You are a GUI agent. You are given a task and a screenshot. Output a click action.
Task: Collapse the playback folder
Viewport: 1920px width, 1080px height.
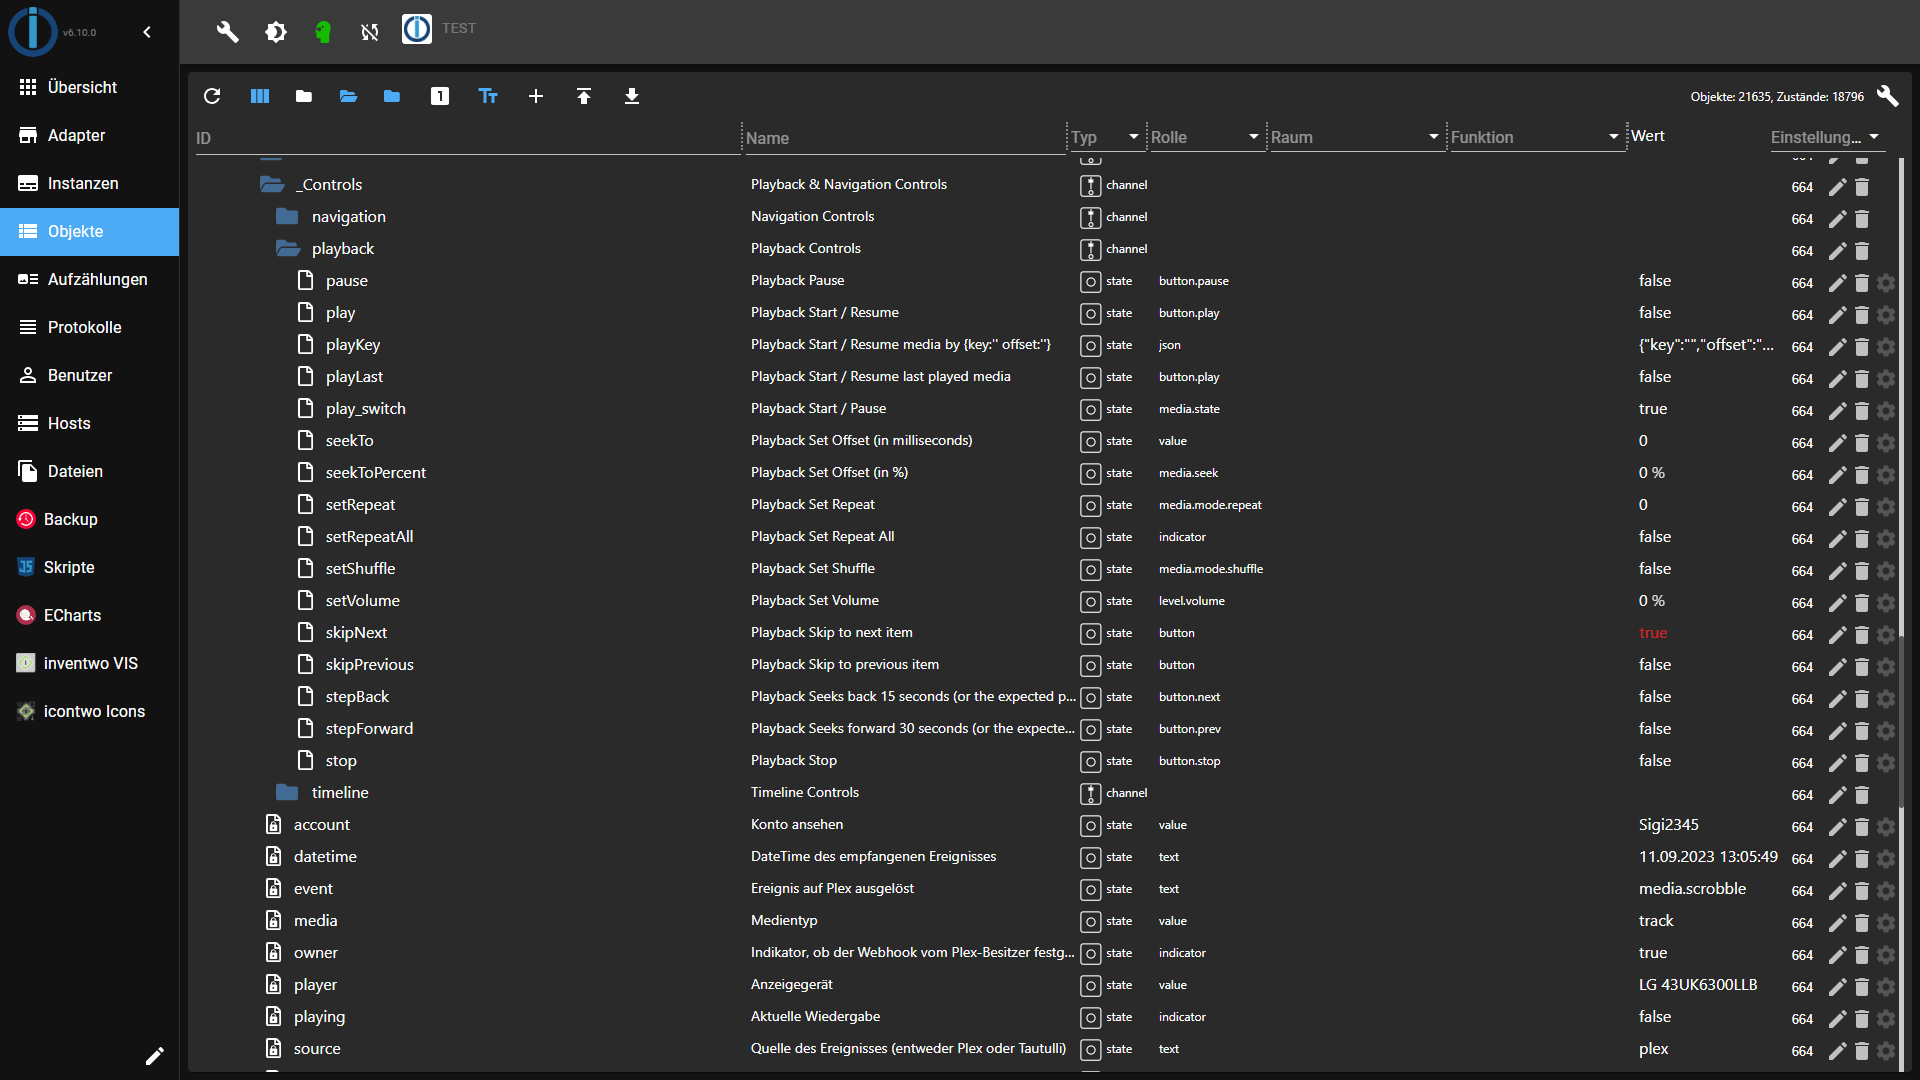288,249
